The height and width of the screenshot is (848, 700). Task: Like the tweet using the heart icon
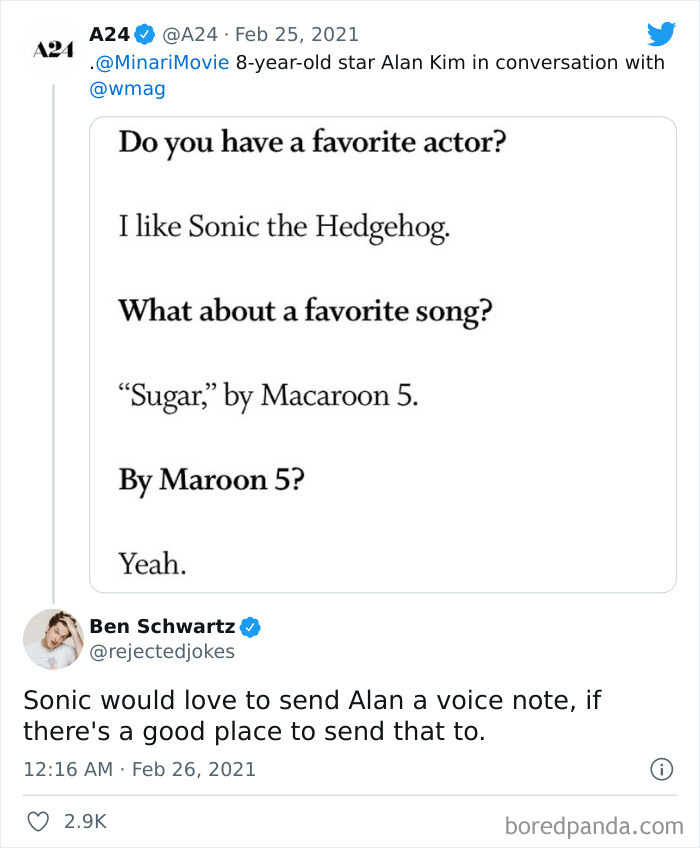click(38, 818)
